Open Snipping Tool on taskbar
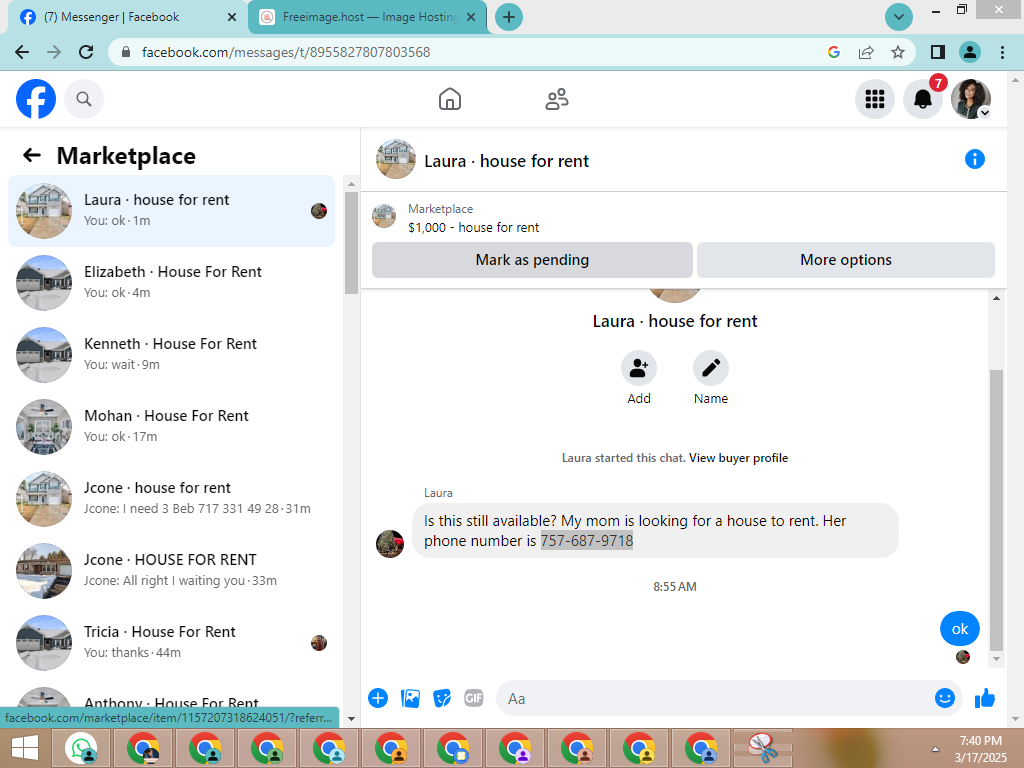The height and width of the screenshot is (768, 1024). pyautogui.click(x=763, y=748)
